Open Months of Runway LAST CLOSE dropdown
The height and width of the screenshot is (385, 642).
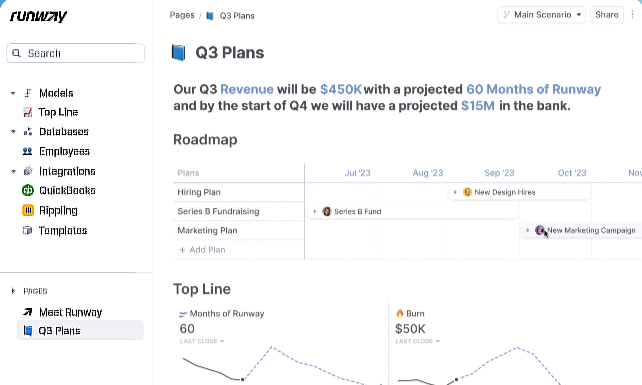[x=202, y=341]
